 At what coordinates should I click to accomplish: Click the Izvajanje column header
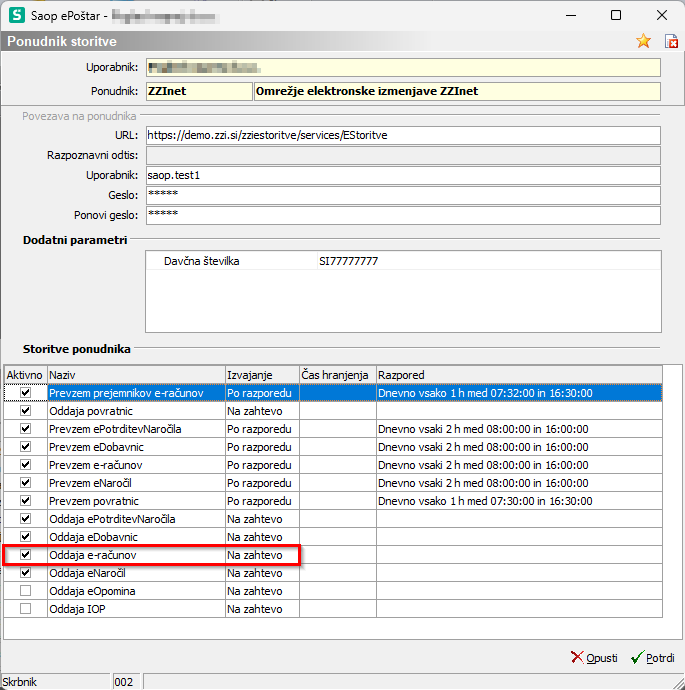263,375
